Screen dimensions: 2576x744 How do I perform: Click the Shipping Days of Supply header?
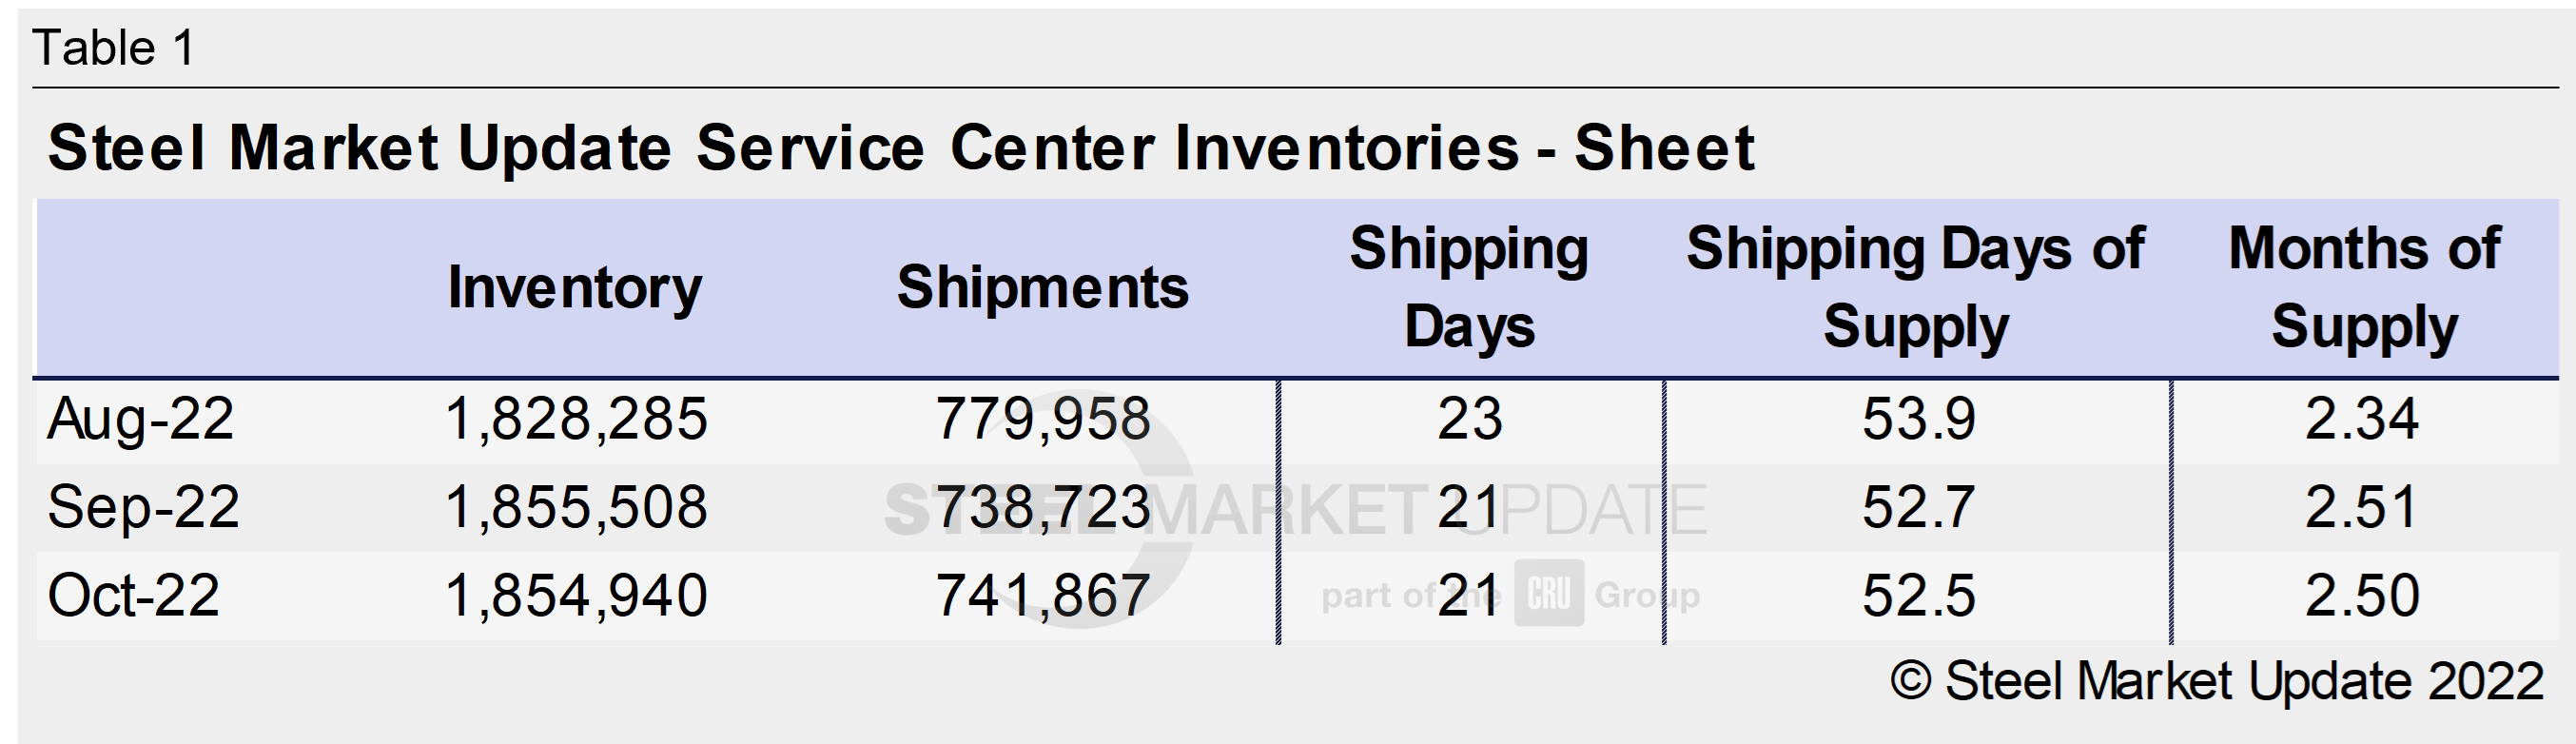coord(1915,288)
